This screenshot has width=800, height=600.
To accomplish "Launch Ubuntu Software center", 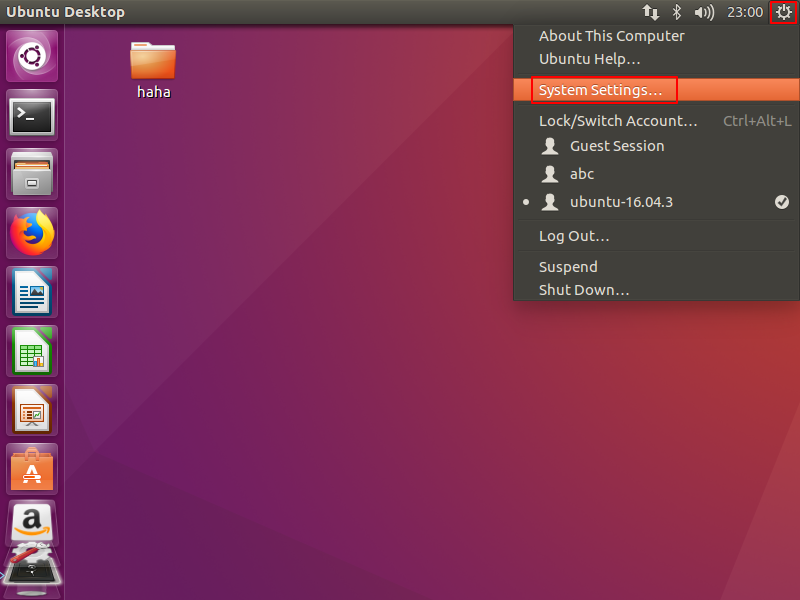I will coord(32,469).
